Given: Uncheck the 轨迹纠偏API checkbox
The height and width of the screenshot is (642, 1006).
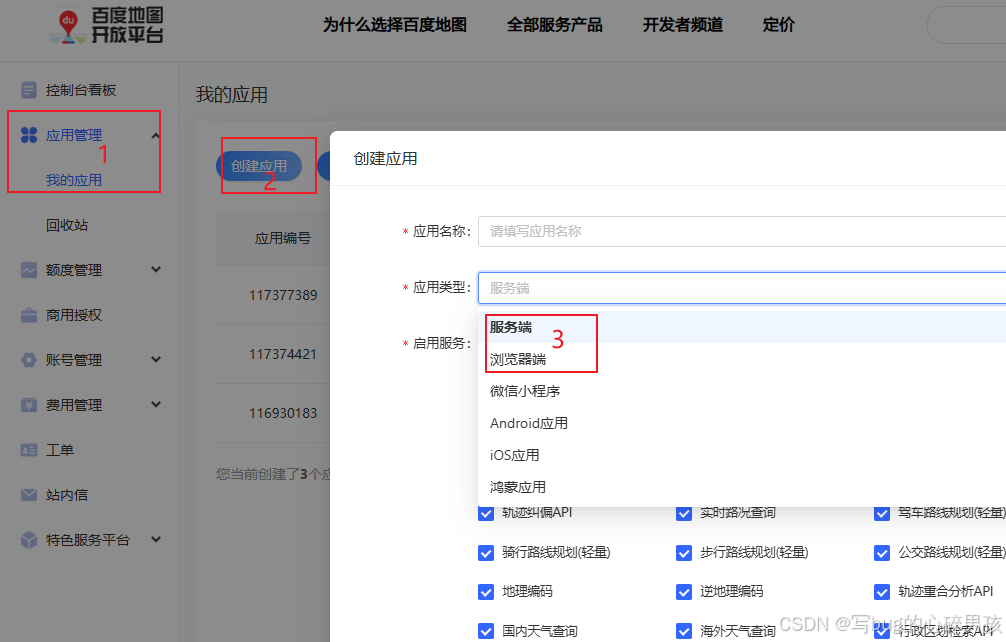Looking at the screenshot, I should pos(486,513).
